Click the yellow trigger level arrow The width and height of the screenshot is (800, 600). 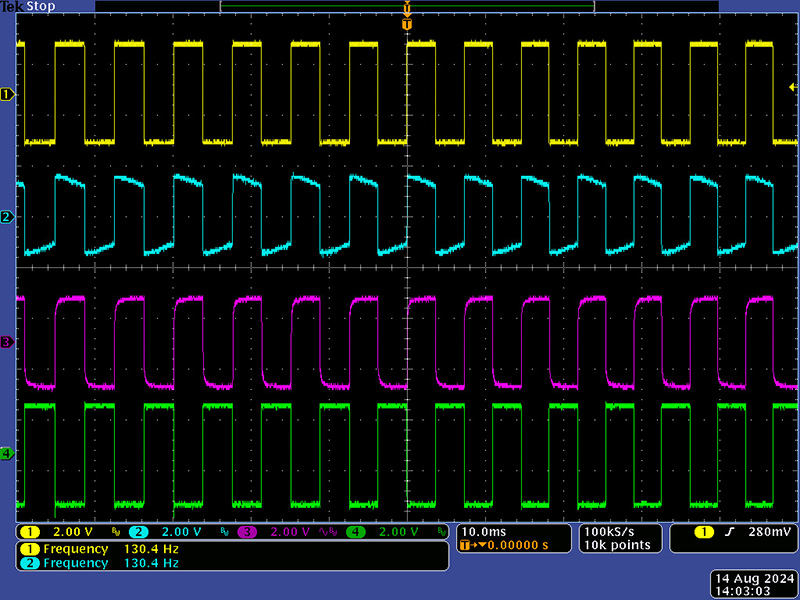(792, 87)
